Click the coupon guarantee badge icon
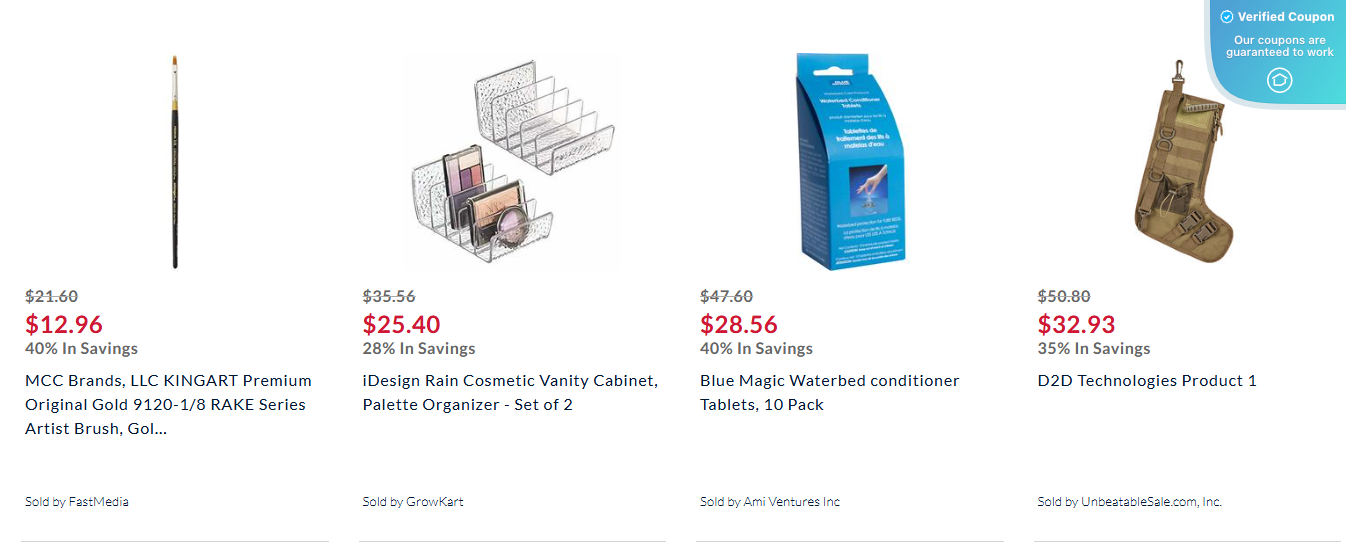The width and height of the screenshot is (1346, 545). [1280, 80]
